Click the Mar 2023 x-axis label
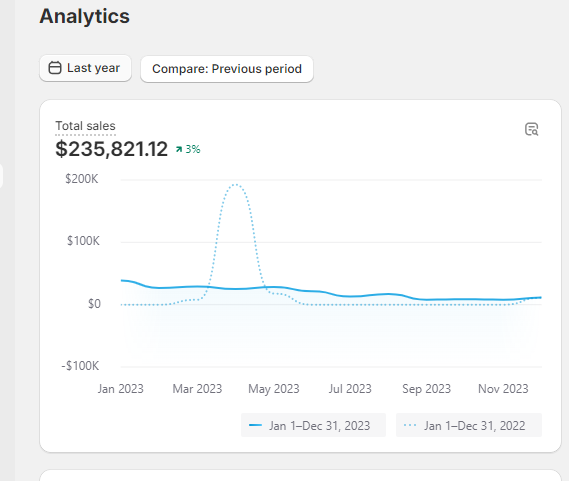 coord(197,389)
